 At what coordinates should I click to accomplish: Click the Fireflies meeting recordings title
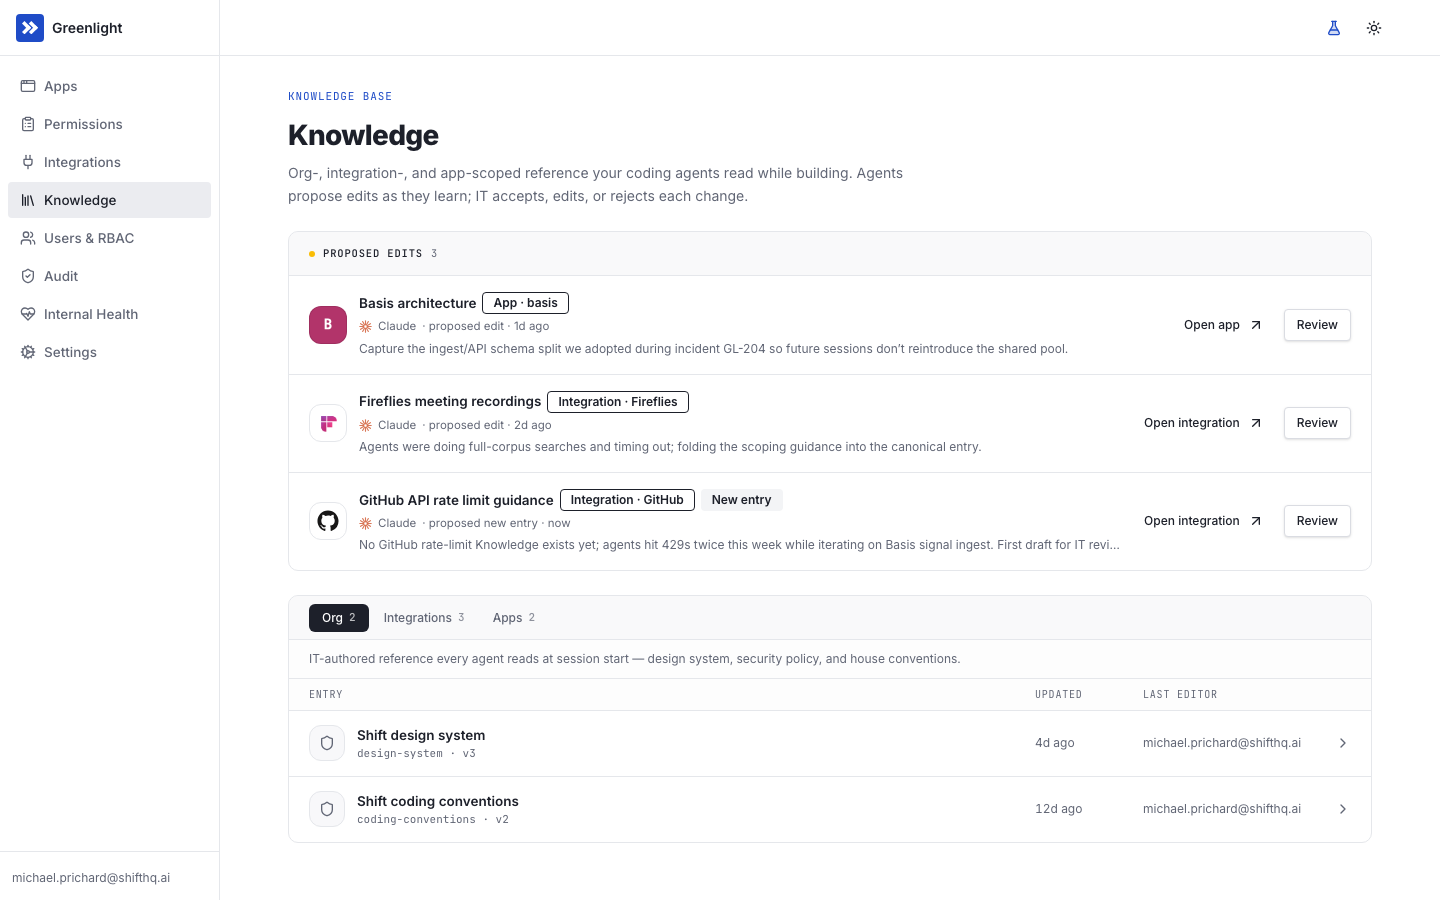(x=450, y=401)
